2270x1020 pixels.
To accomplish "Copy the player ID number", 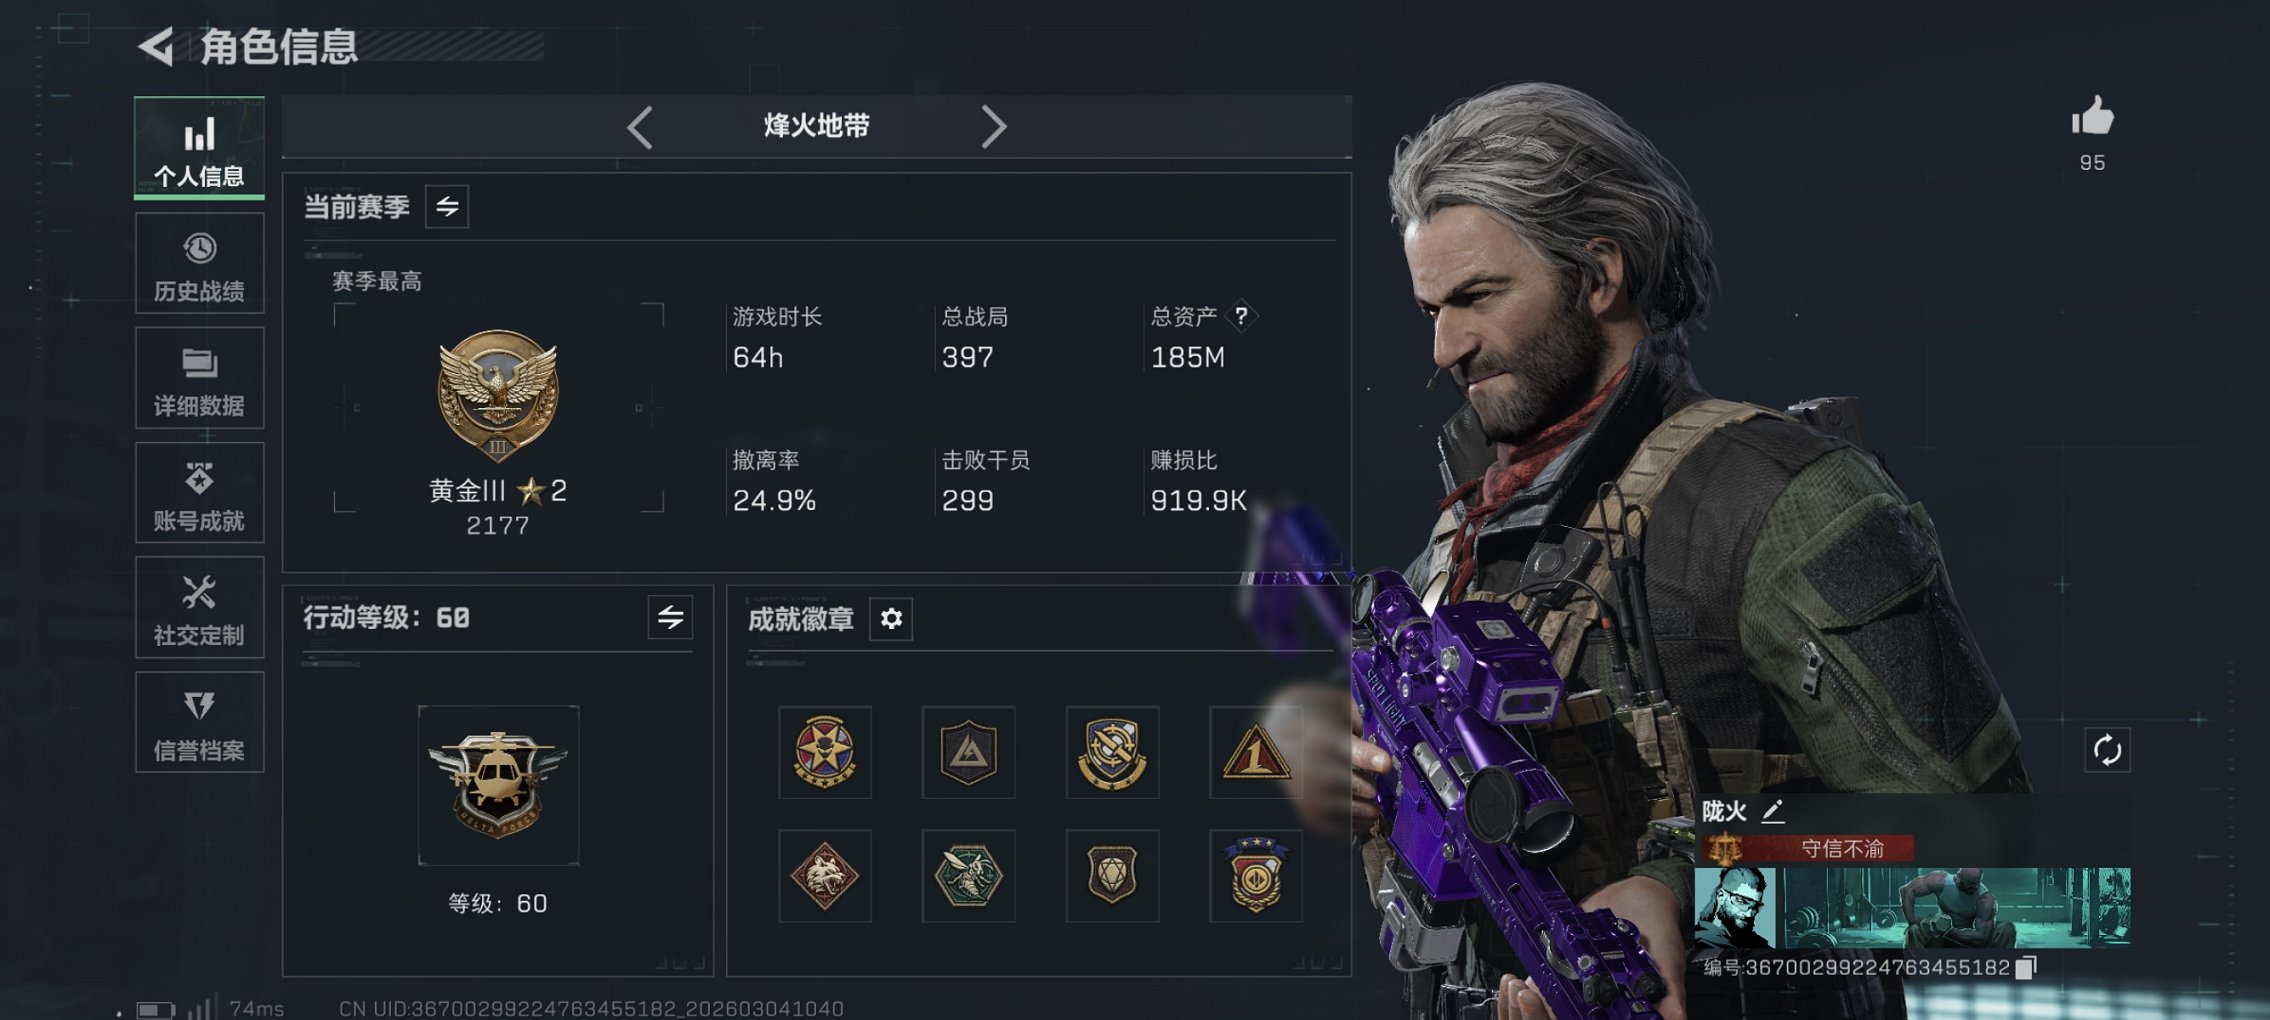I will [2026, 968].
